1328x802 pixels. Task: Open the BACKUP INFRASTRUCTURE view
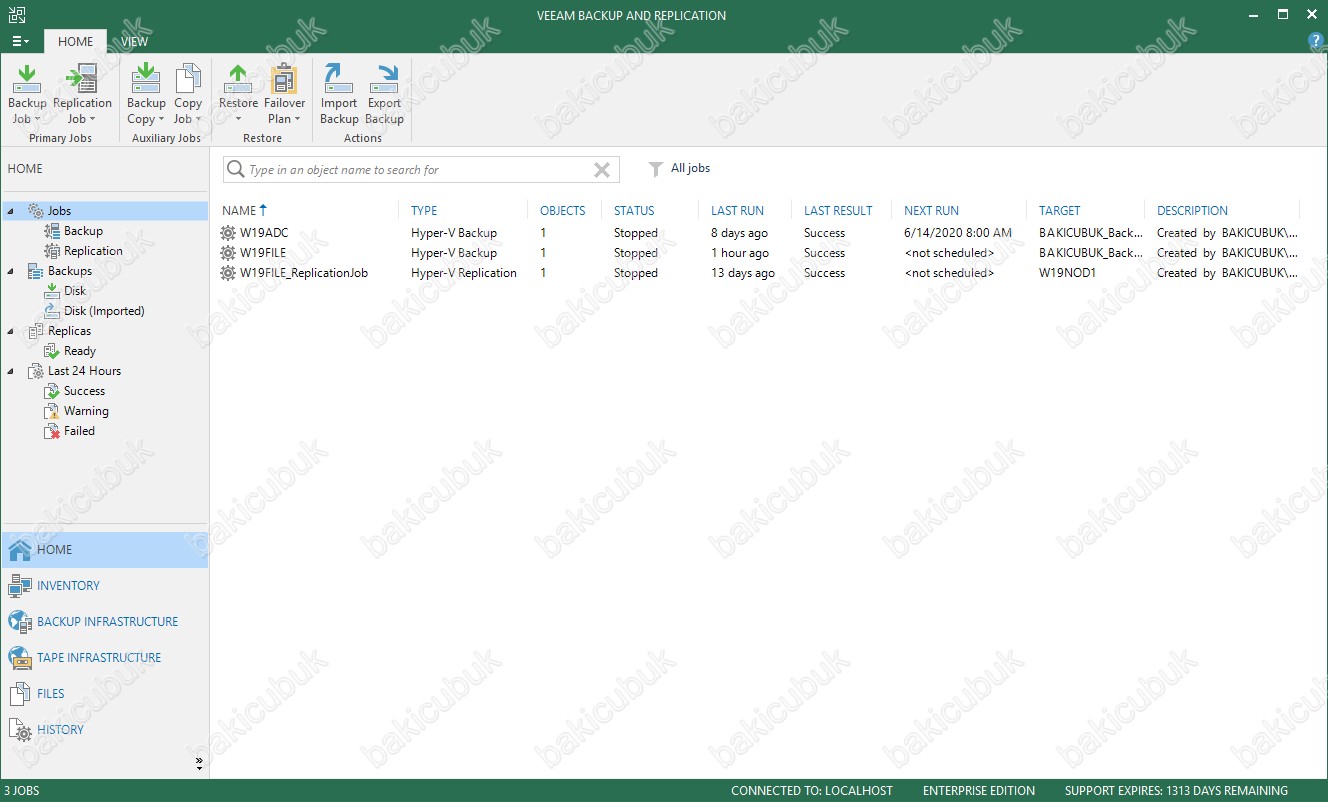click(105, 622)
